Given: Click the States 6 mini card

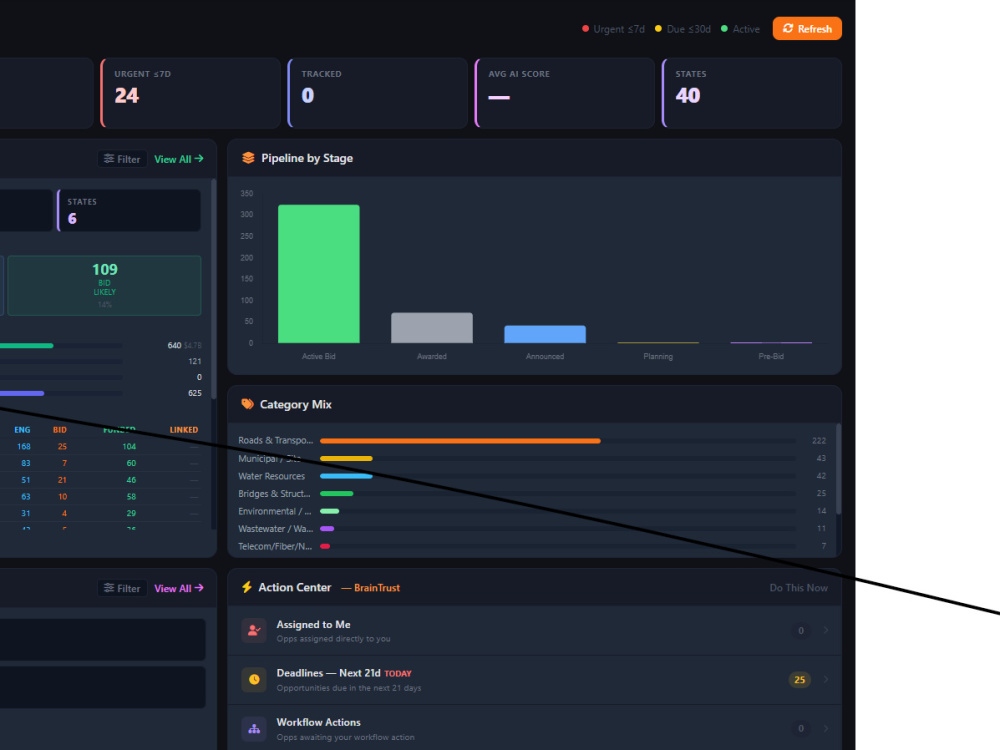Looking at the screenshot, I should (129, 210).
